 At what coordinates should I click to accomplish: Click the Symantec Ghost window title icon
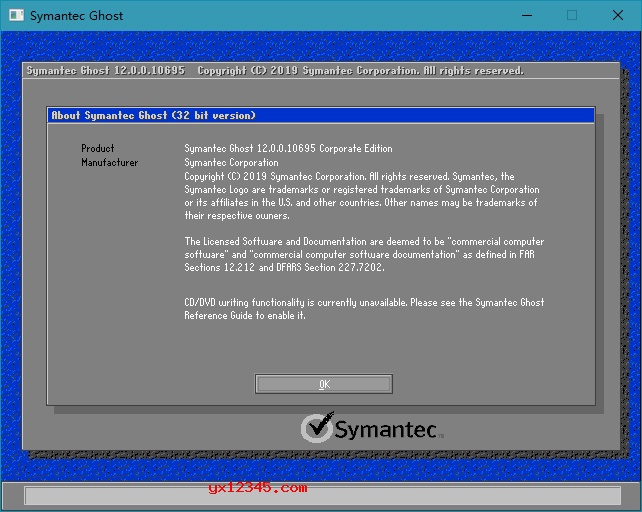tap(16, 16)
